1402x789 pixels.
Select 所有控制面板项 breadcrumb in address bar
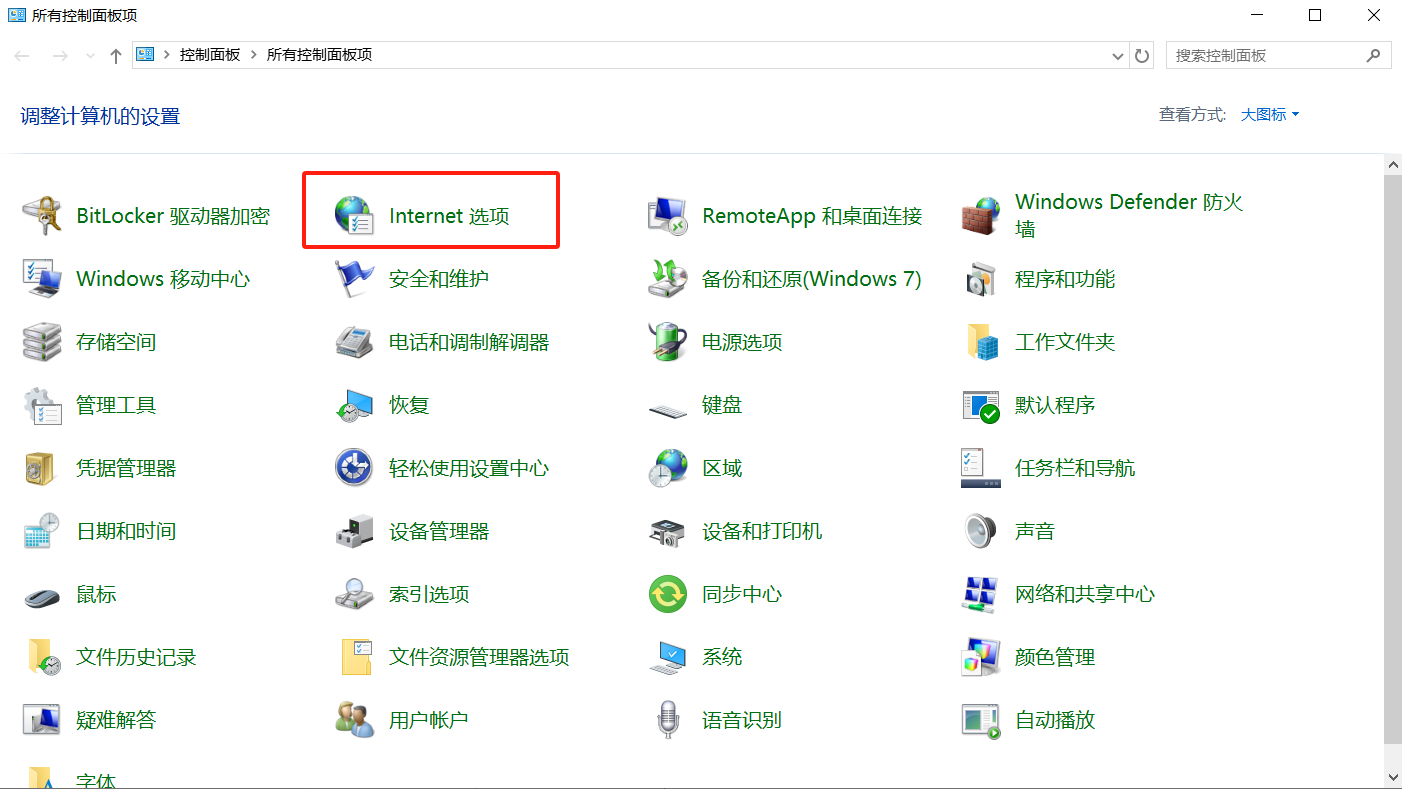pos(319,55)
